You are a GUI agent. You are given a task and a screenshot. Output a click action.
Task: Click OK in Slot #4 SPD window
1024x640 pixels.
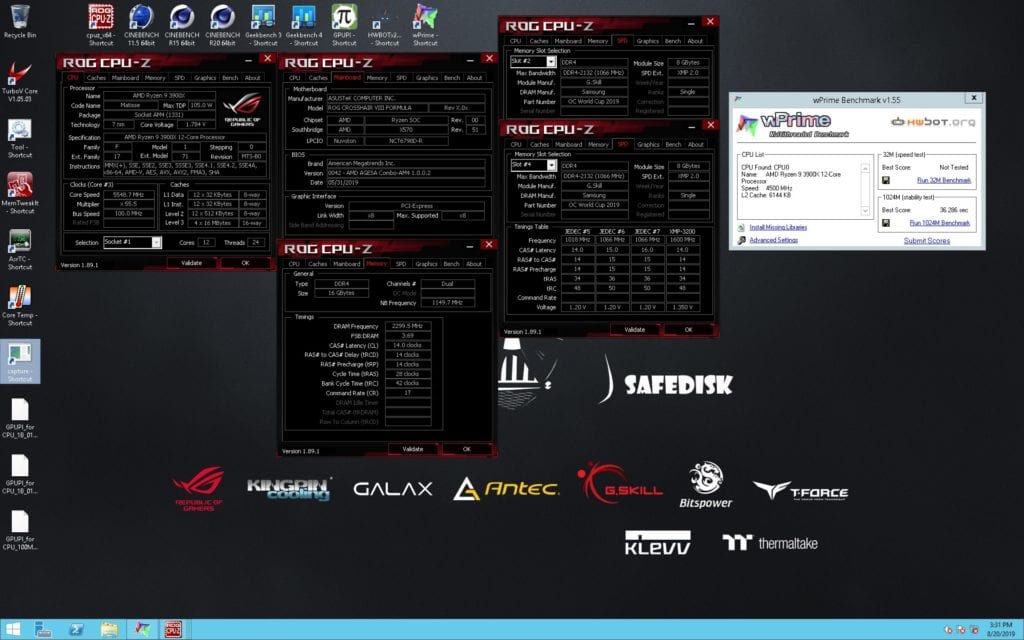pyautogui.click(x=688, y=330)
